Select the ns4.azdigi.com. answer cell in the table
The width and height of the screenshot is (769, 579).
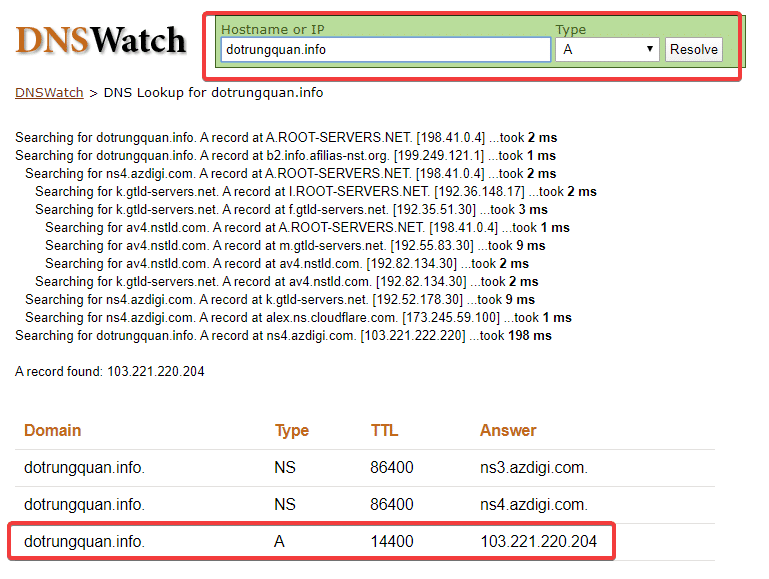click(x=534, y=504)
